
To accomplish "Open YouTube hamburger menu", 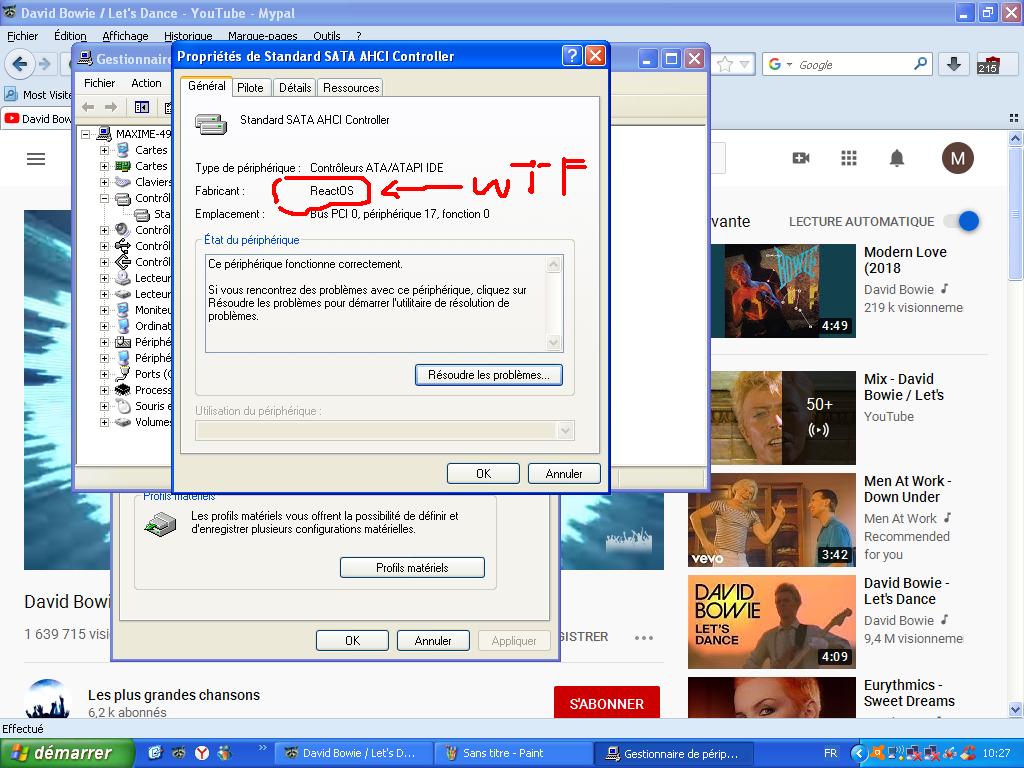I will (36, 159).
